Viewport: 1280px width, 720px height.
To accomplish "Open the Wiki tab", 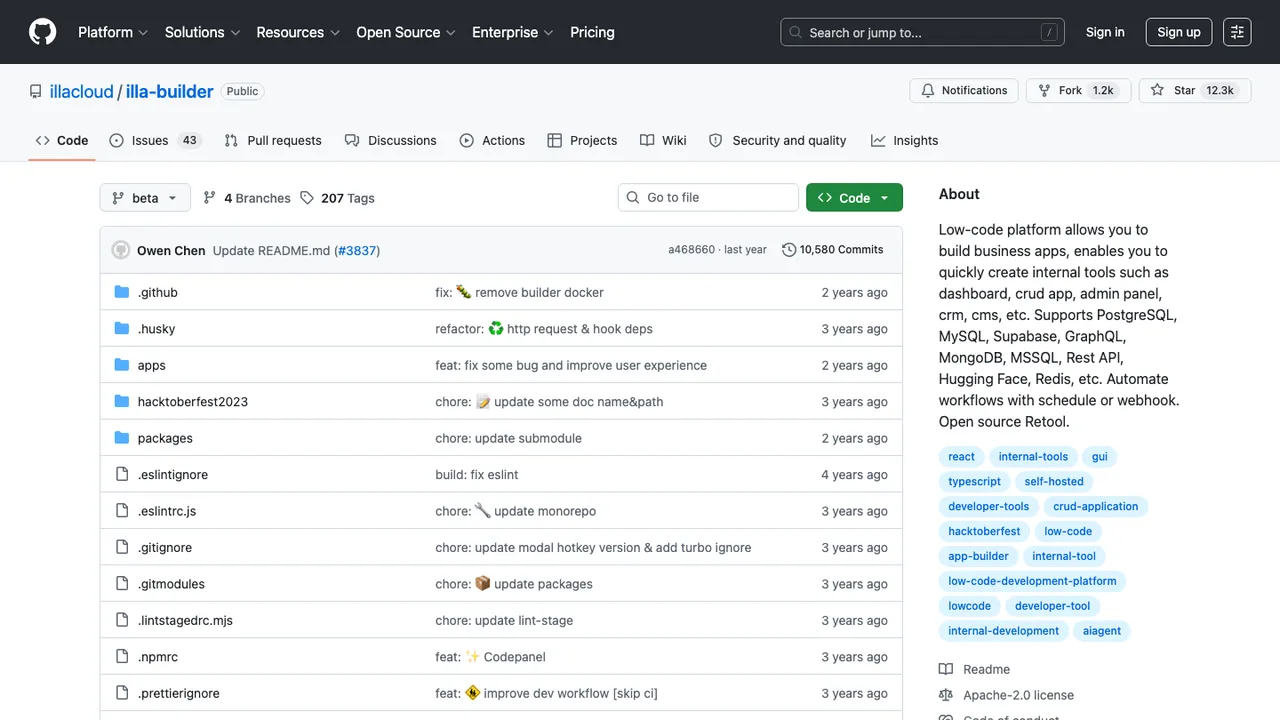I will [663, 140].
